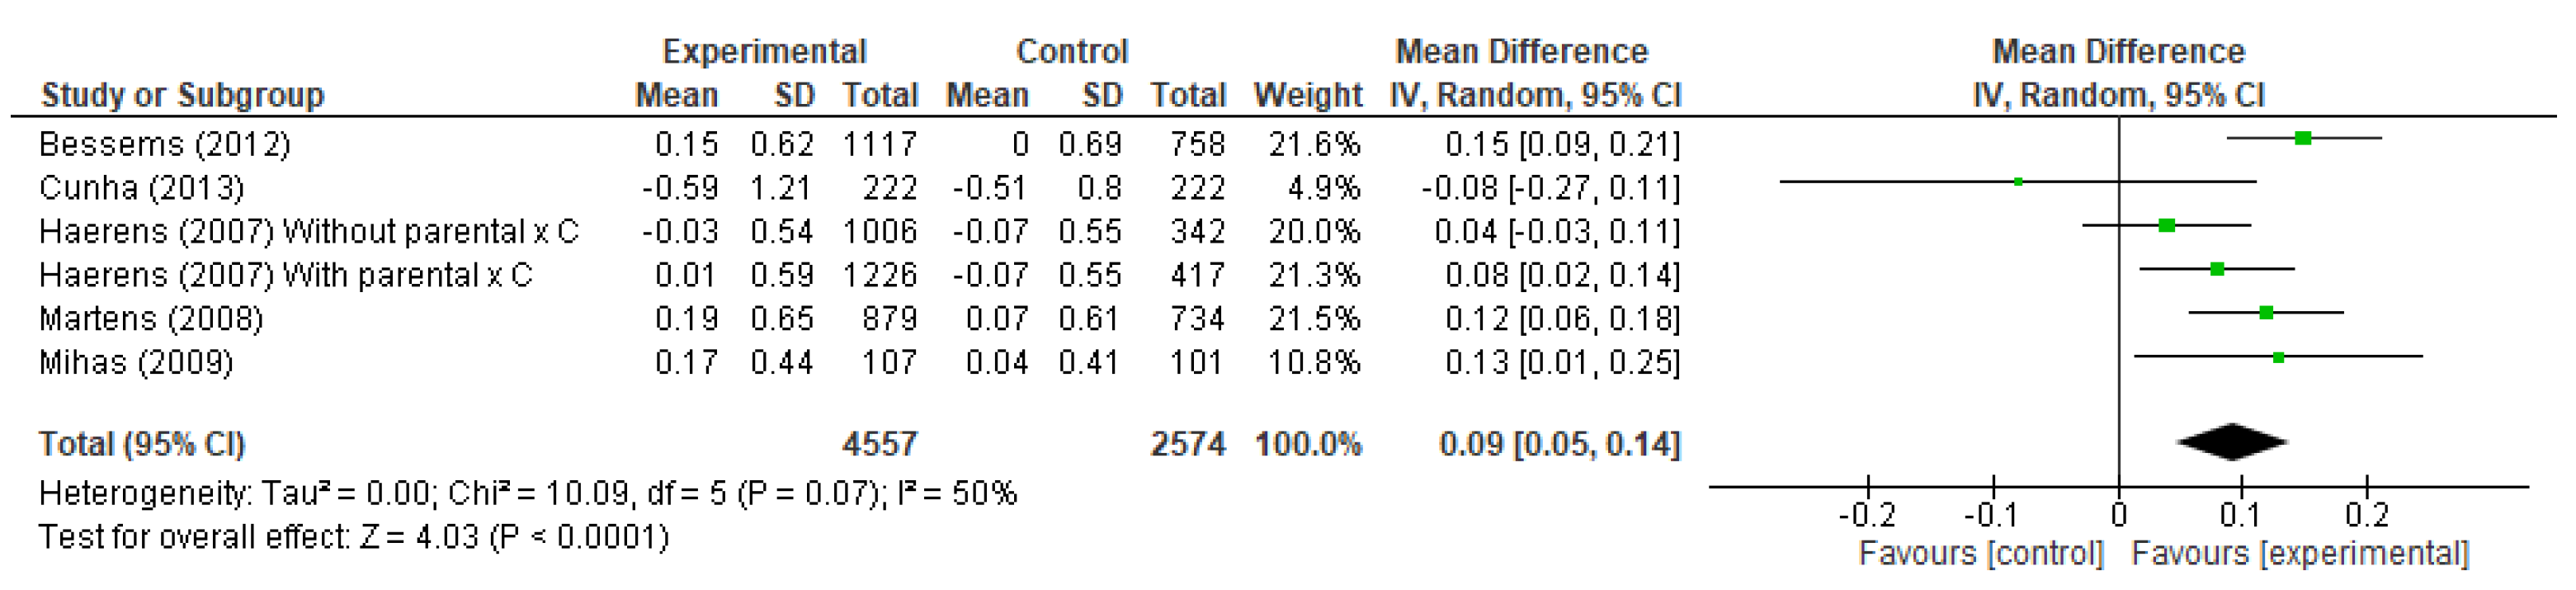Click Haerens (2007) Without parental x C

308,232
